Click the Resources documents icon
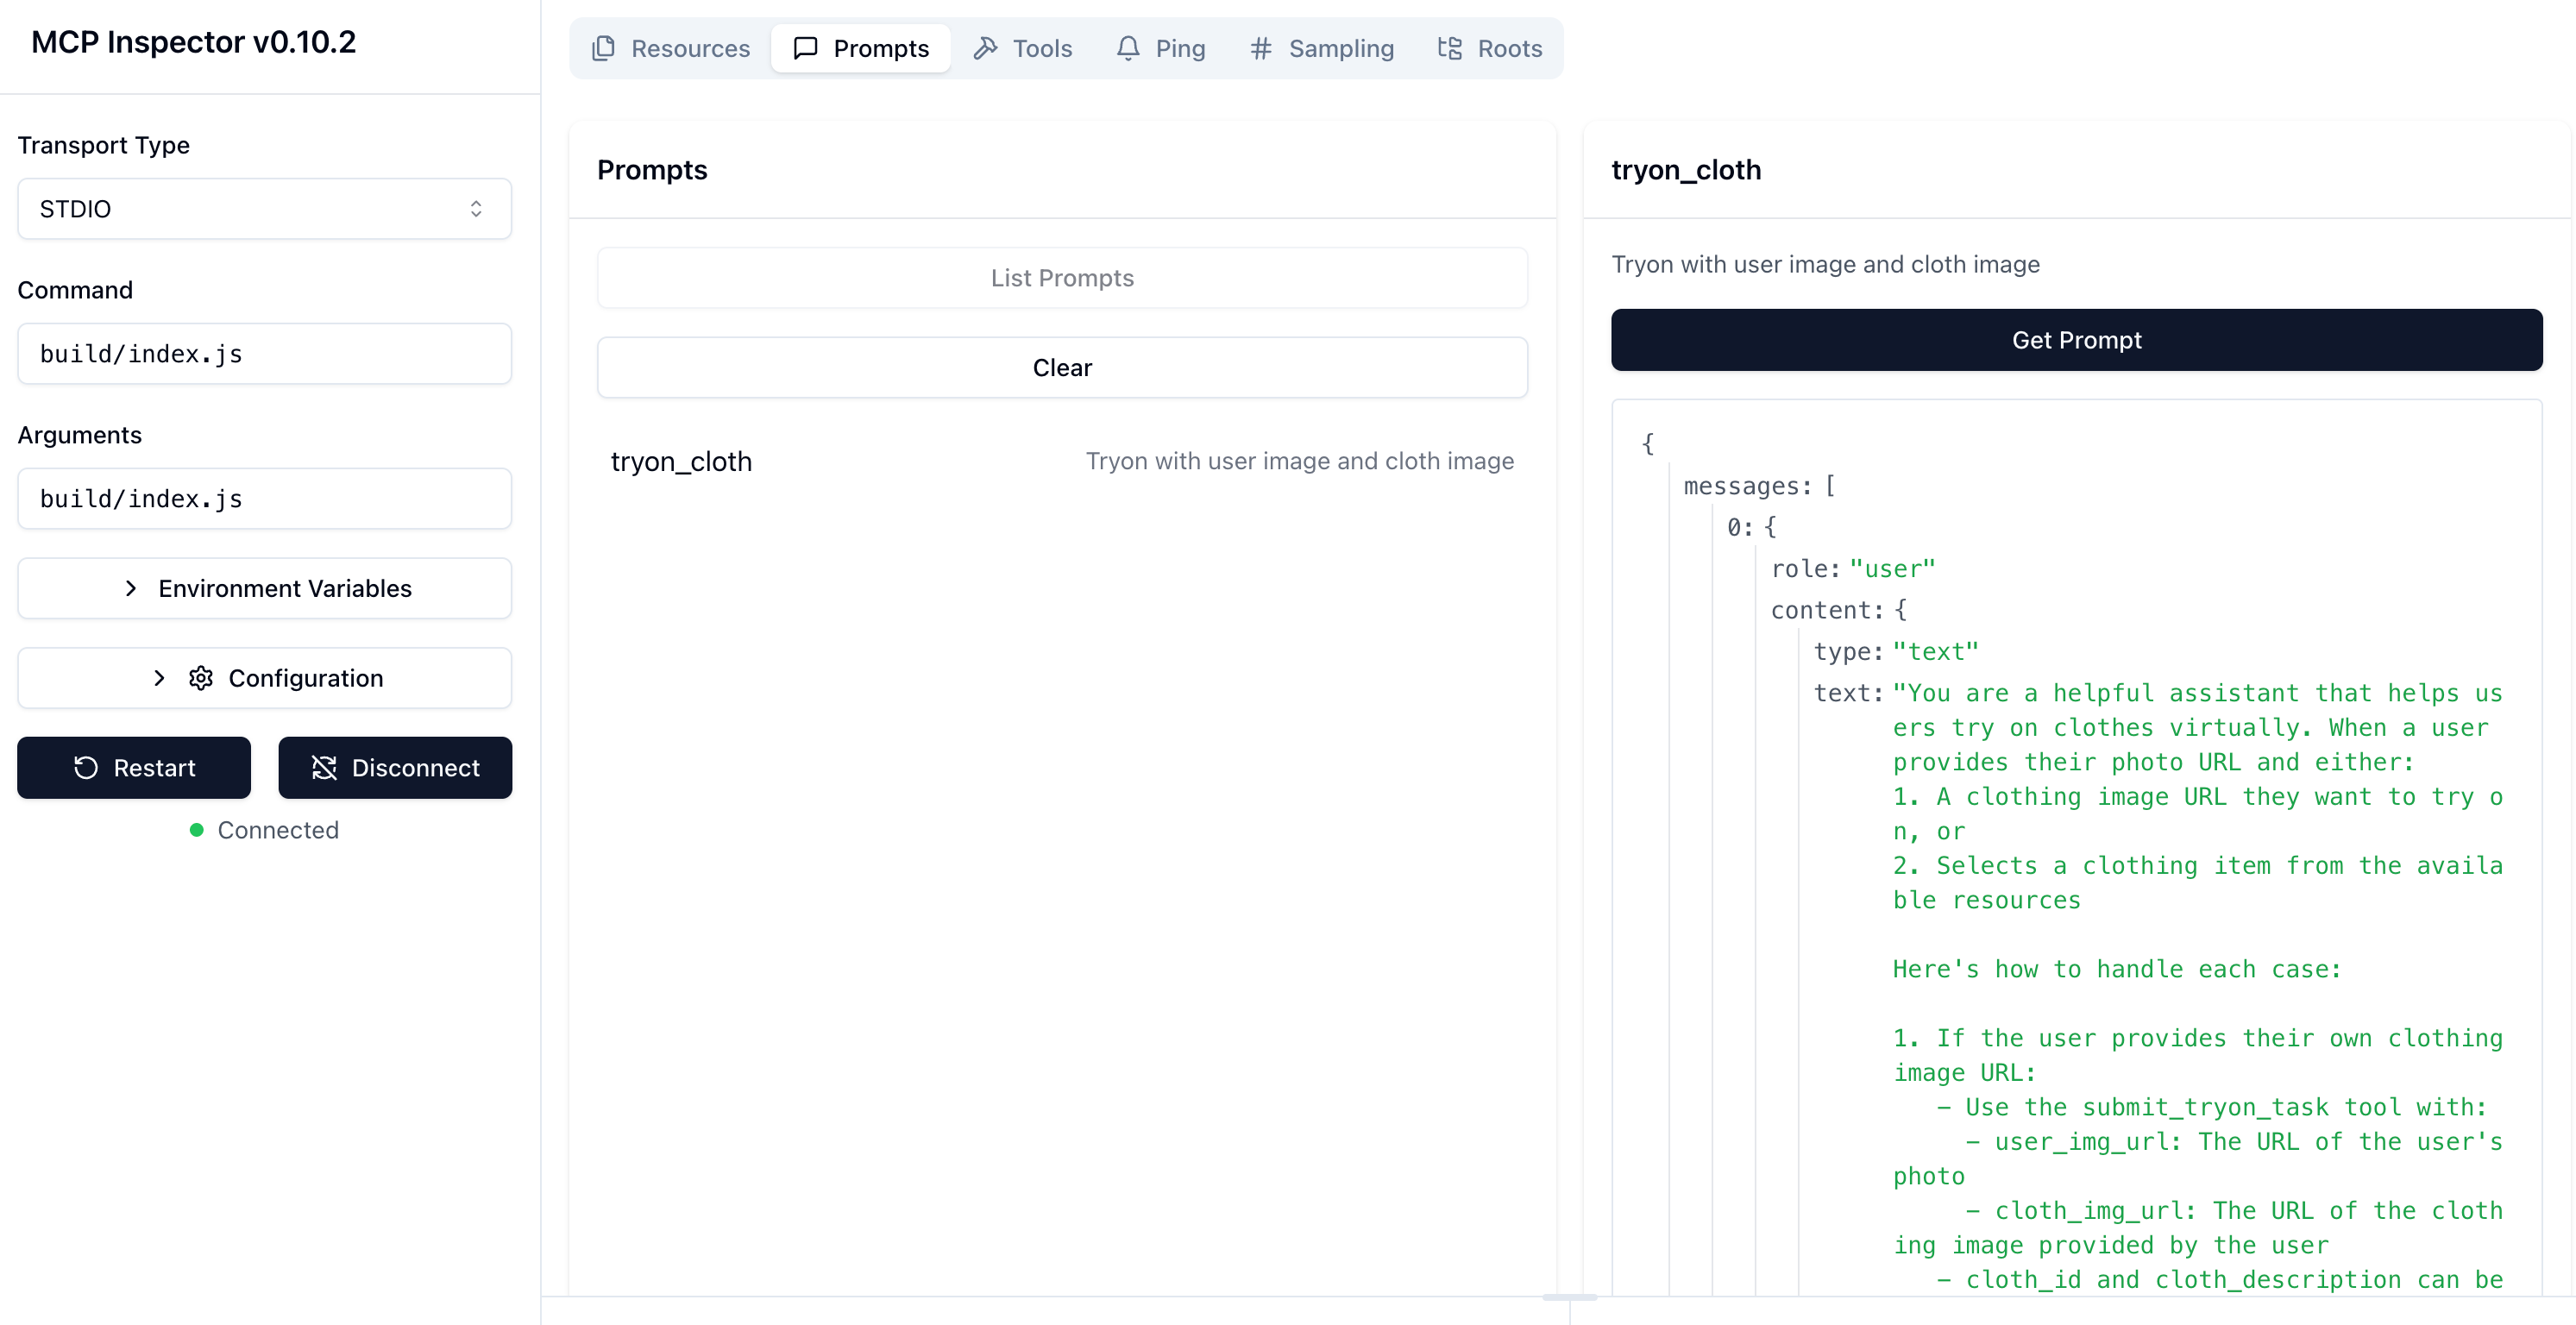 click(603, 48)
